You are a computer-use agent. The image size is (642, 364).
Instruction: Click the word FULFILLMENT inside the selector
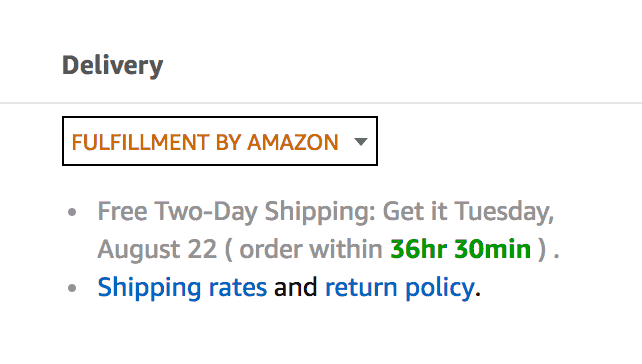[x=141, y=142]
